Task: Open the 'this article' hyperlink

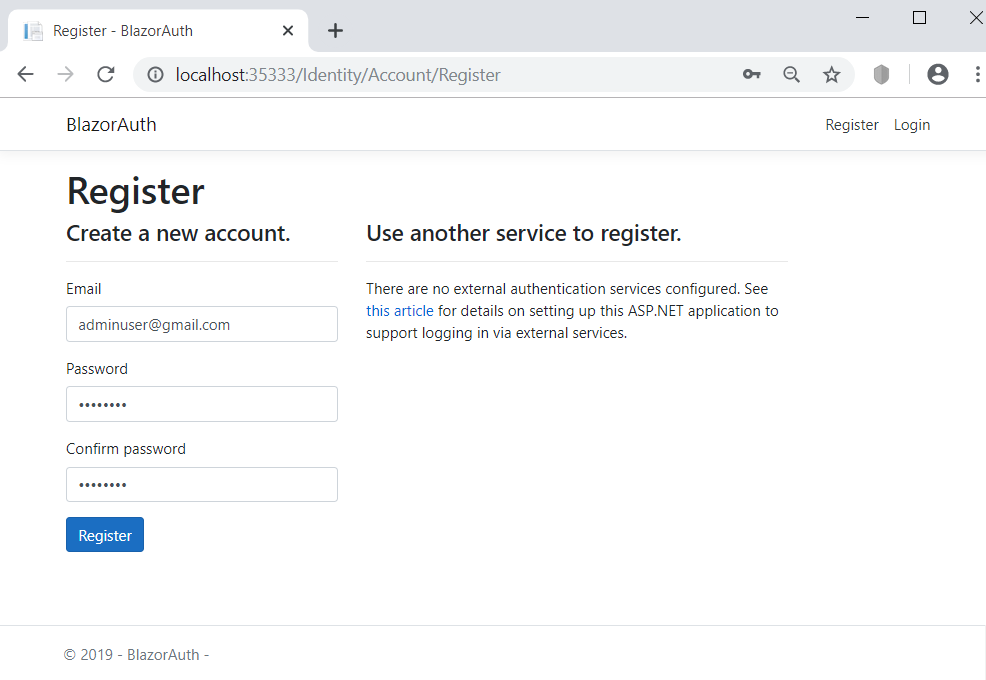Action: coord(399,310)
